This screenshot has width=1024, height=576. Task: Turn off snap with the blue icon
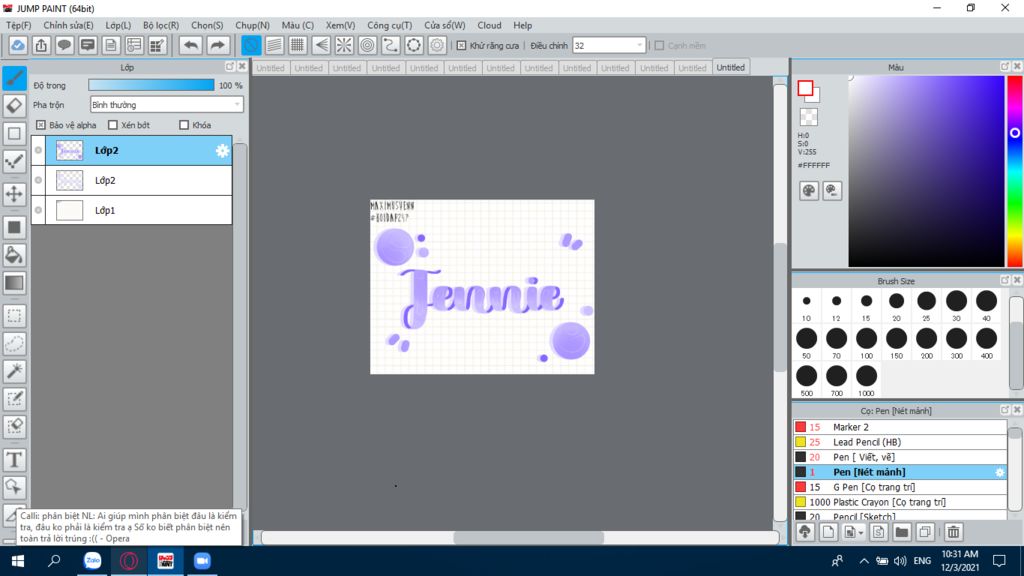(x=251, y=45)
